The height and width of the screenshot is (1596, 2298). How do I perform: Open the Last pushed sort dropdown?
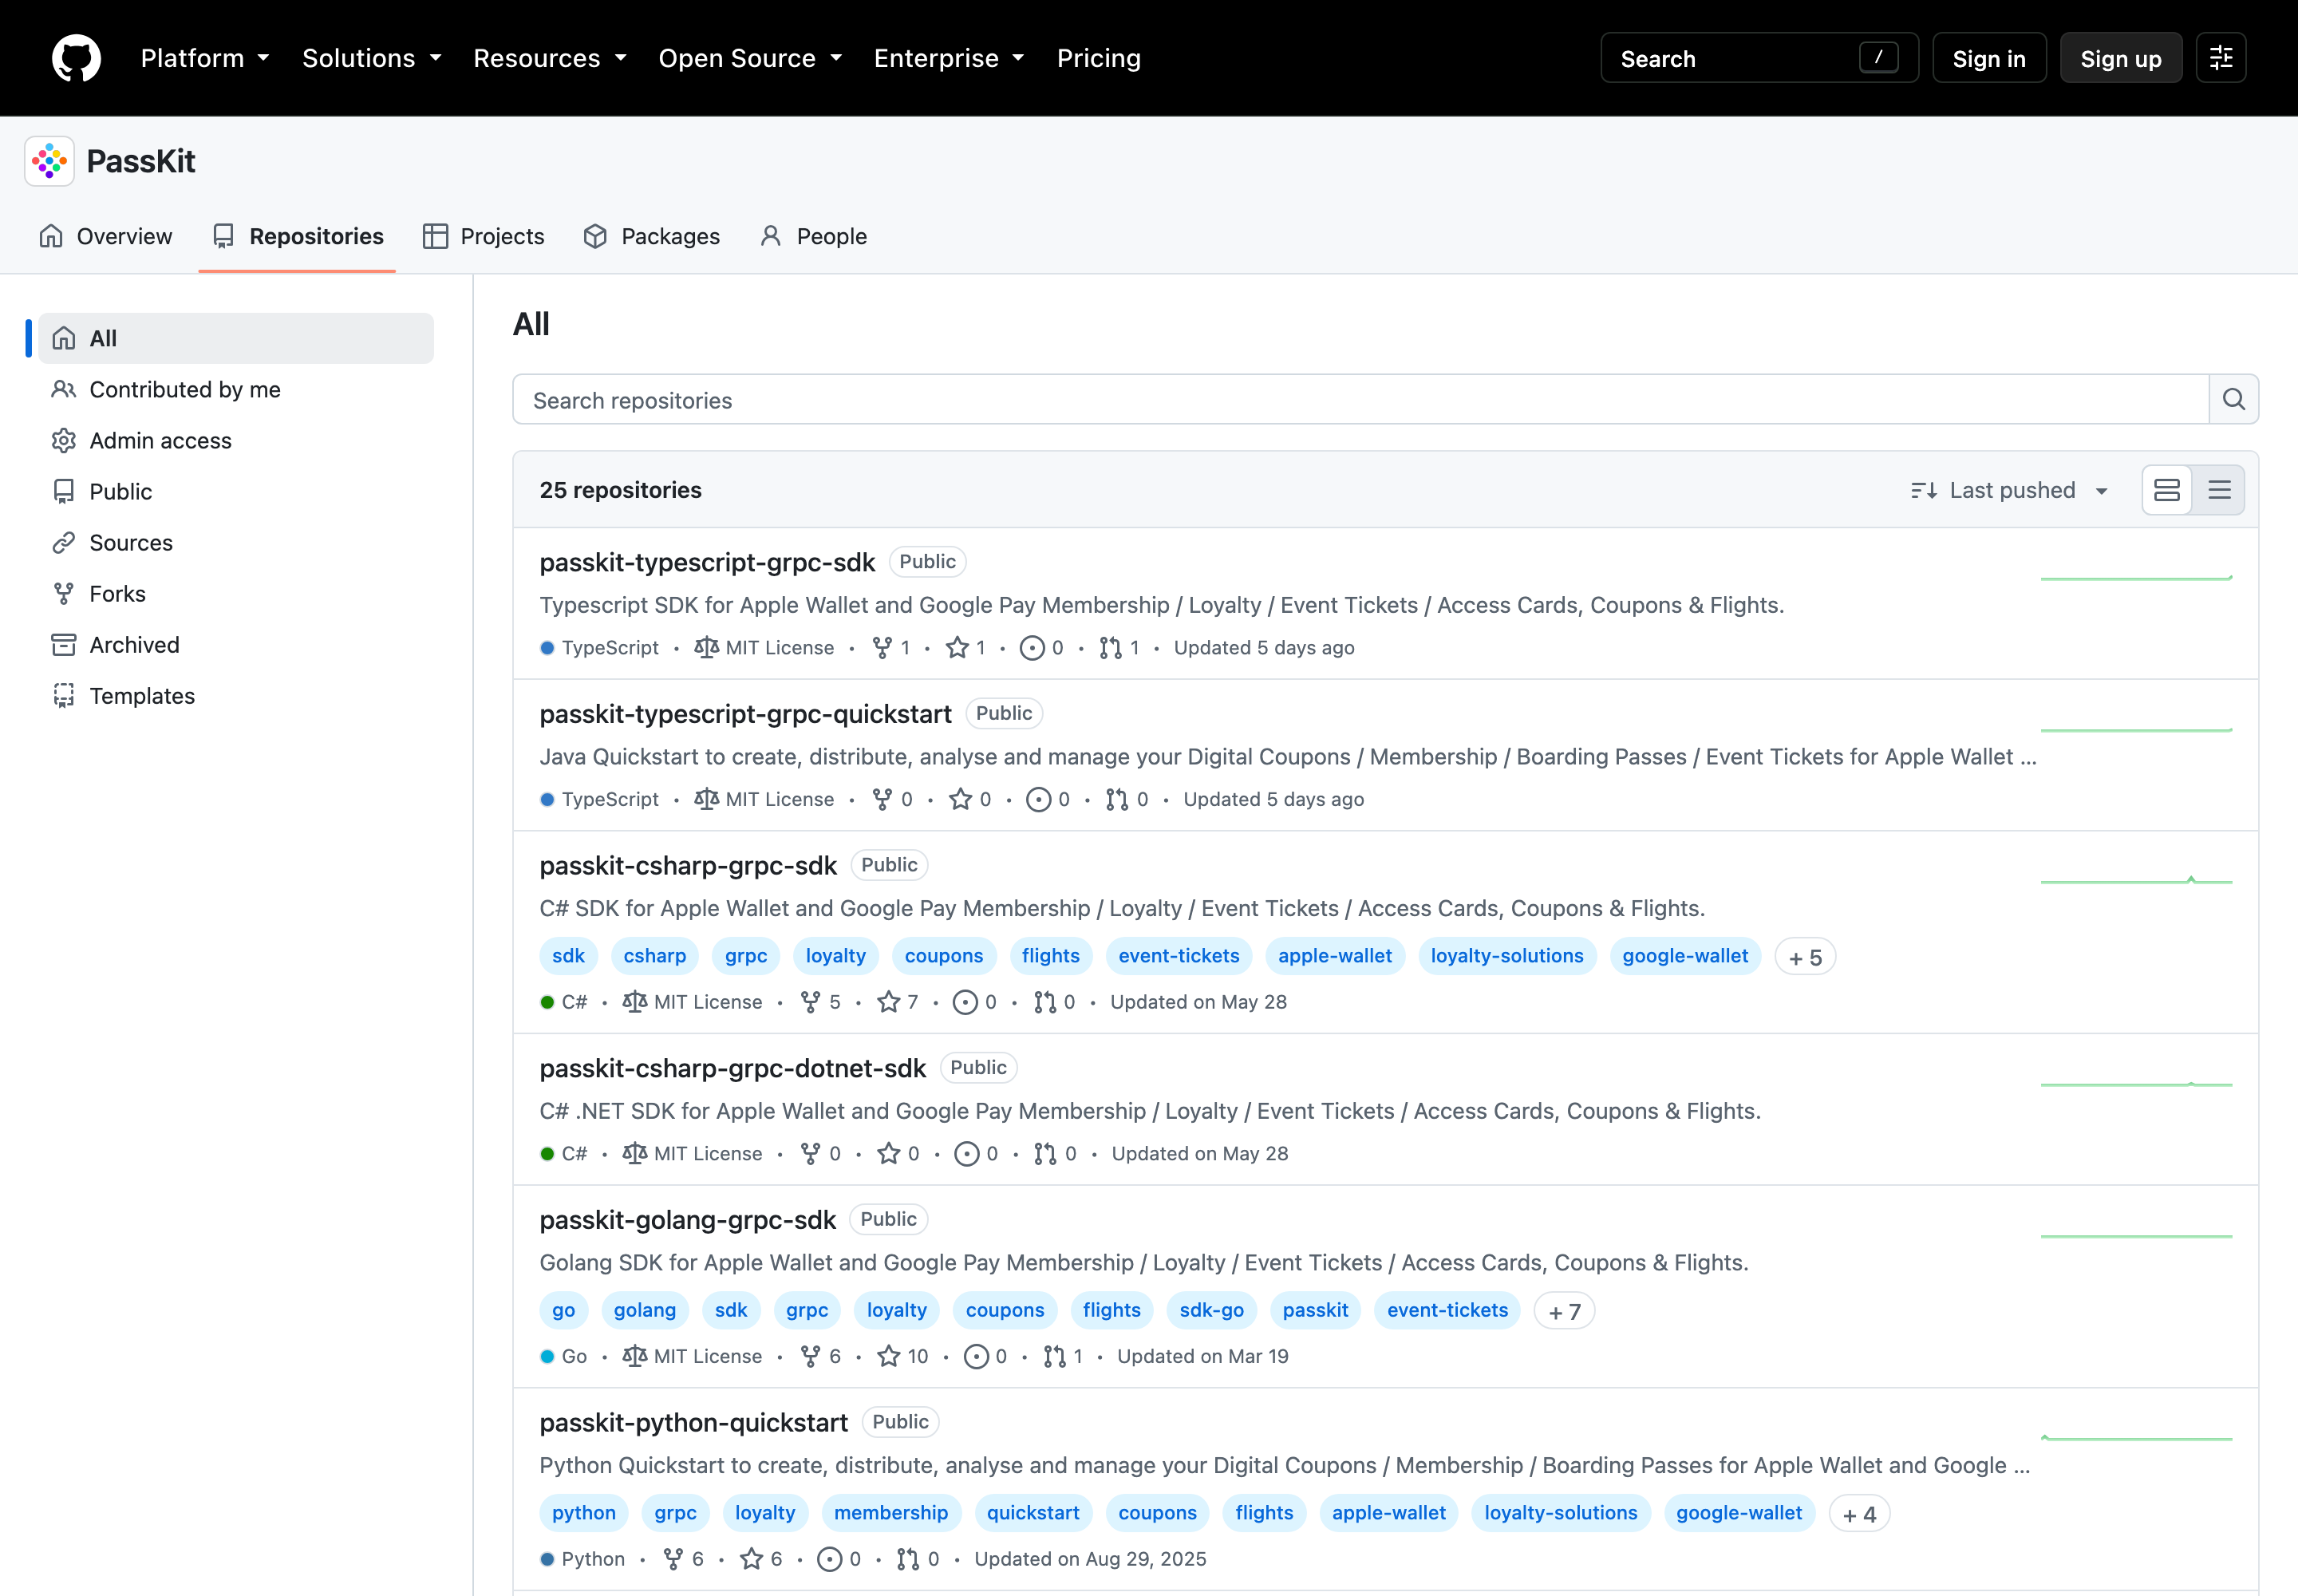(2010, 490)
